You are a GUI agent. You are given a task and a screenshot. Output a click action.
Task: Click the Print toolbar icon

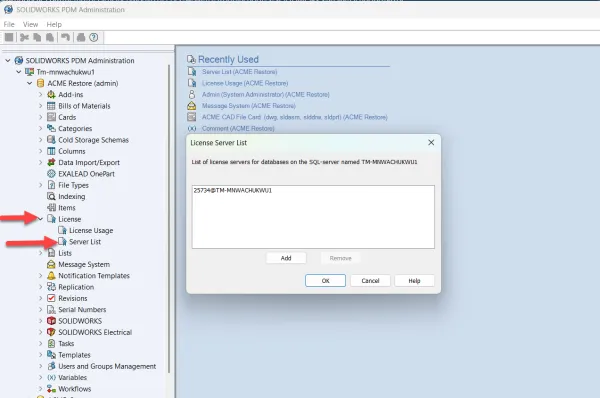81,37
